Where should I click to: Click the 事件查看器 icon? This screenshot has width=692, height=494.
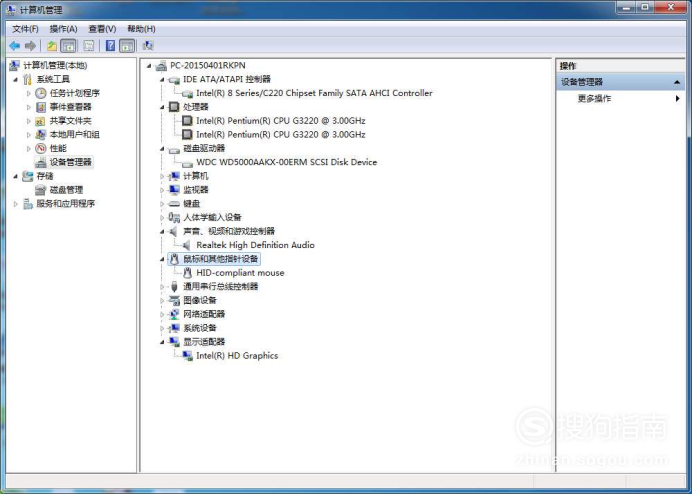(41, 107)
